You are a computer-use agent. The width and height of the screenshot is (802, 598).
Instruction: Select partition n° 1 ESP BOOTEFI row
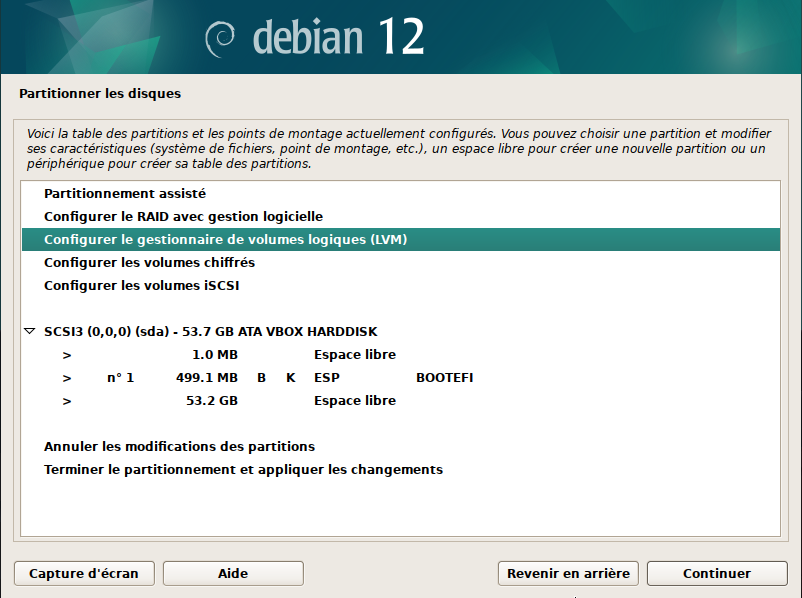(401, 378)
